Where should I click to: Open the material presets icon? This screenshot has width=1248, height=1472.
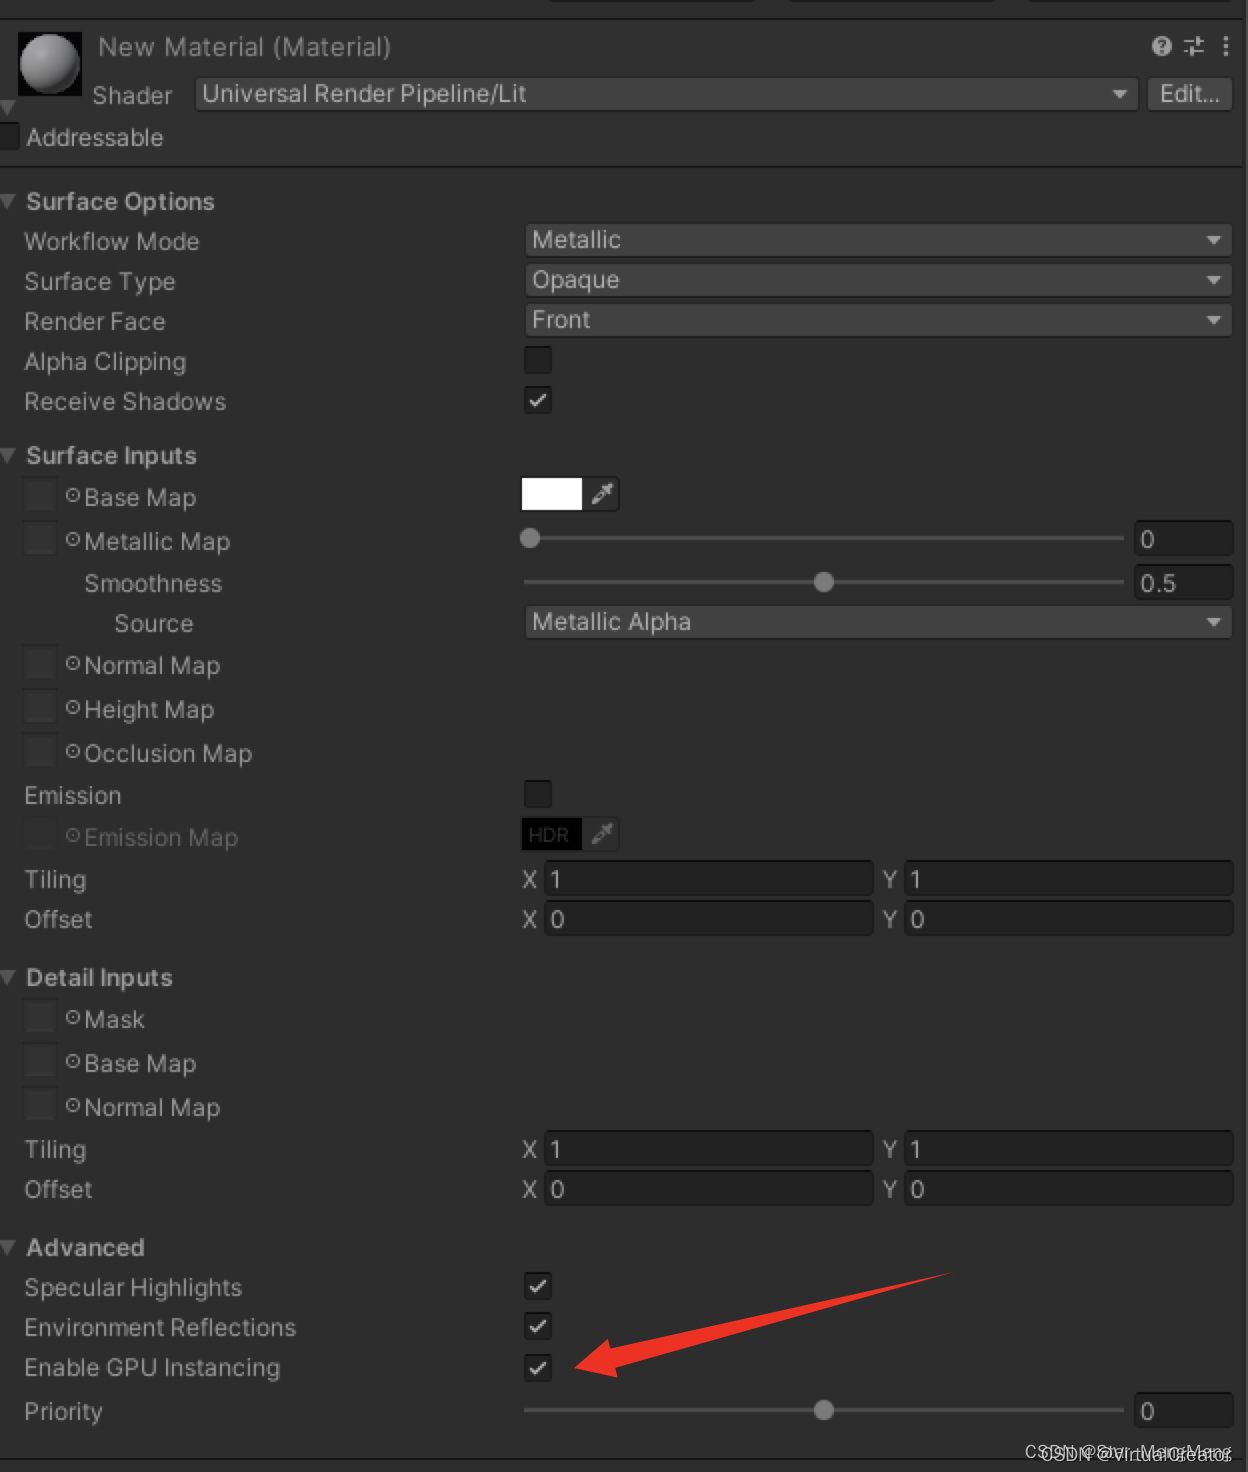[1194, 46]
